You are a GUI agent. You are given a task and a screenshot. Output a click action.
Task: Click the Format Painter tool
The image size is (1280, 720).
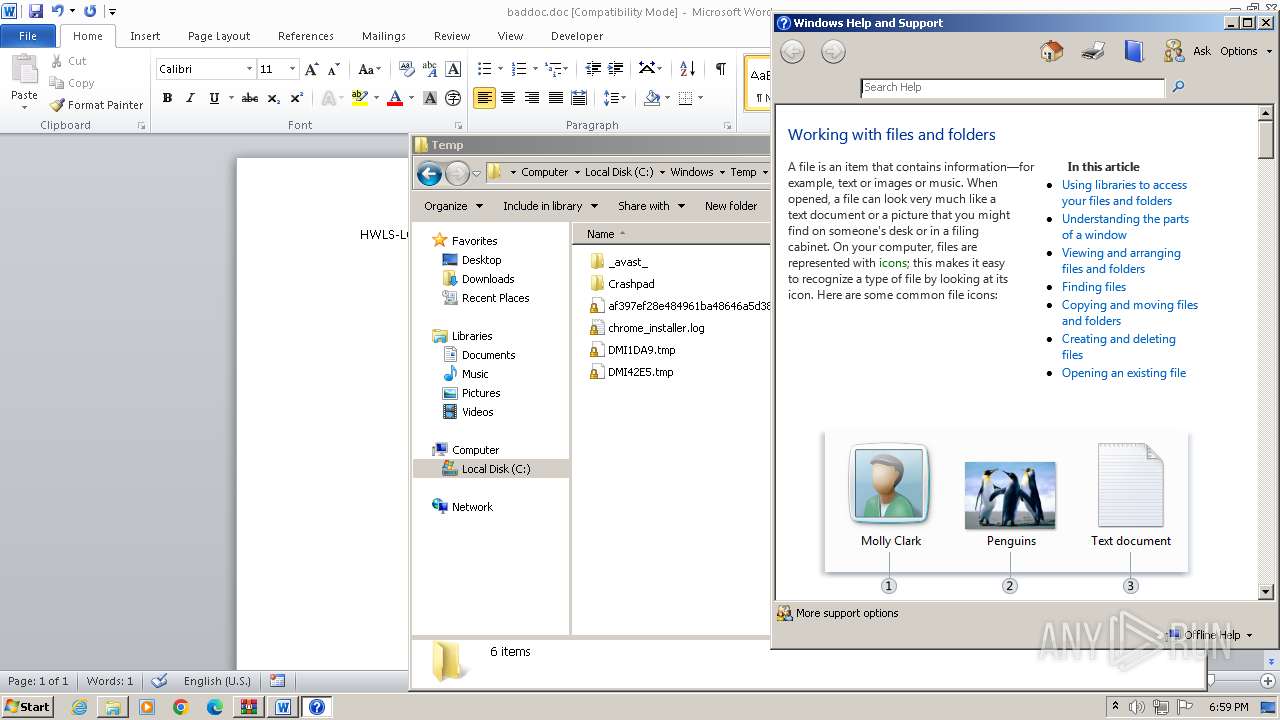click(96, 105)
